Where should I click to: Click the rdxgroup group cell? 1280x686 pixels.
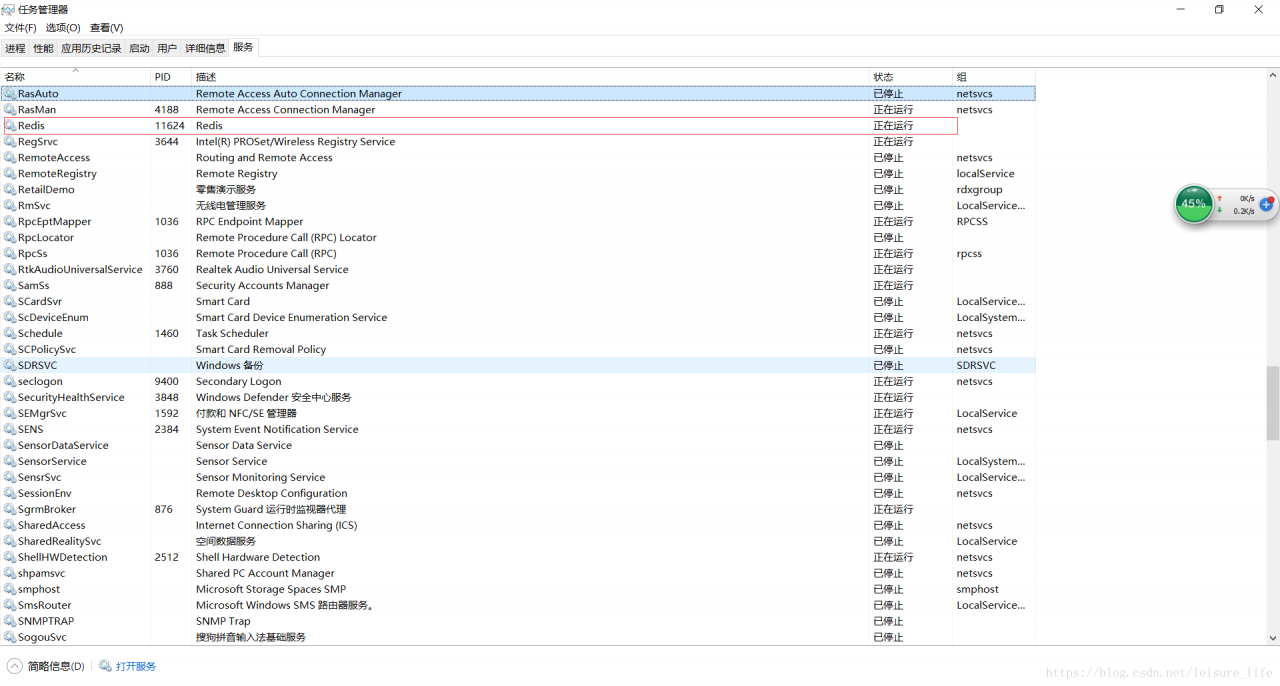[979, 189]
